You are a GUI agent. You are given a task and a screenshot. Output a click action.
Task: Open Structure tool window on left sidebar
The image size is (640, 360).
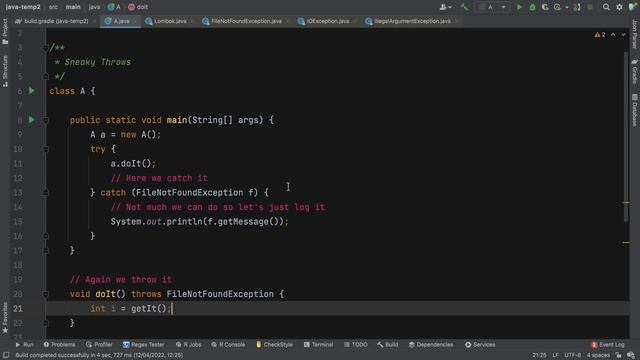tap(5, 71)
